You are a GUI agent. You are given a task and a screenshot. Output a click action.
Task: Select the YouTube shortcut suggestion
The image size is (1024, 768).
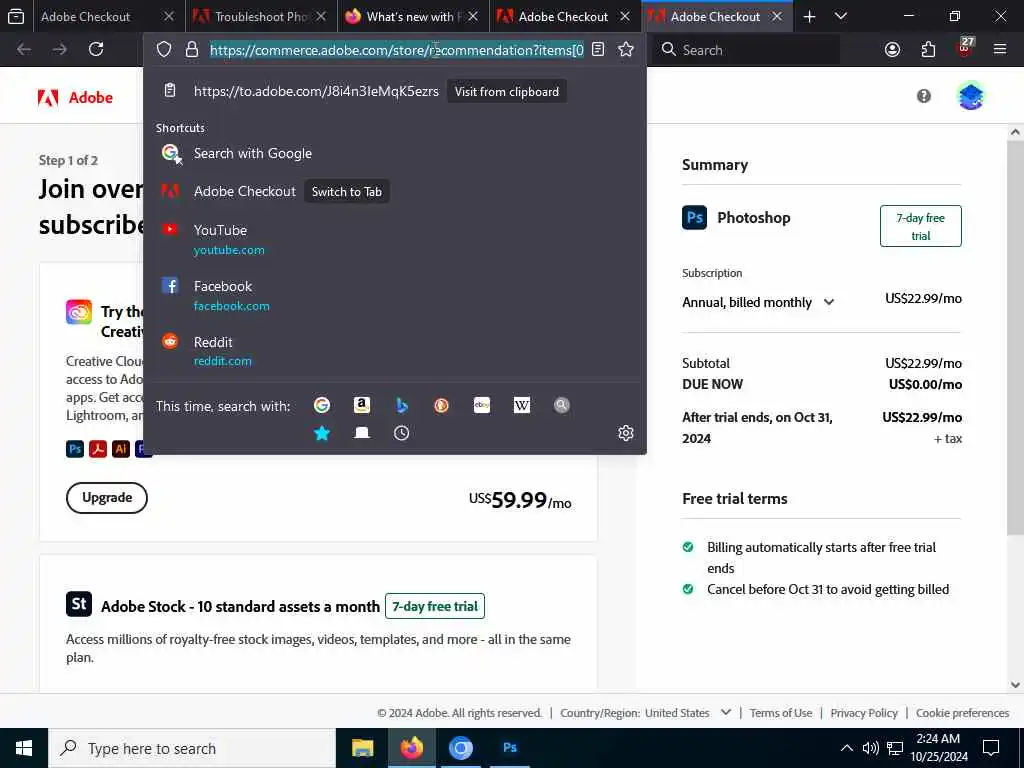coord(394,239)
